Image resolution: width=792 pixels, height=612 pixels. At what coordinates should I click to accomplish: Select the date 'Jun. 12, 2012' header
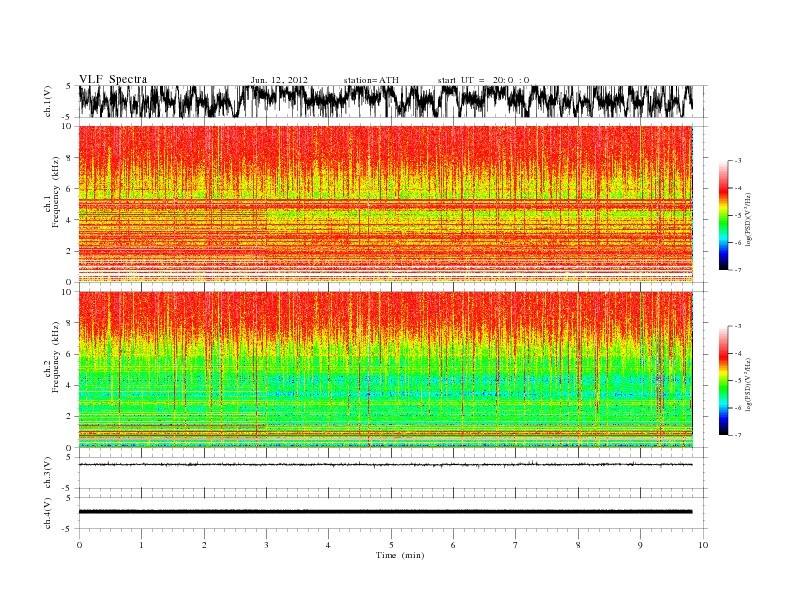tap(279, 80)
